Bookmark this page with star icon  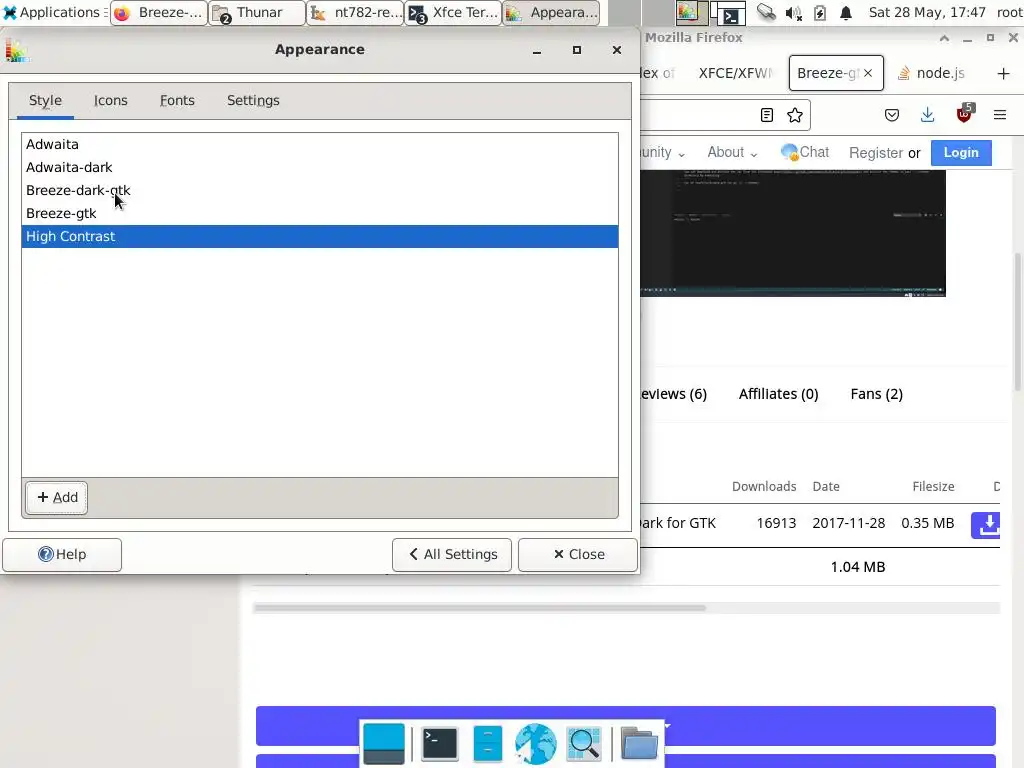[795, 115]
